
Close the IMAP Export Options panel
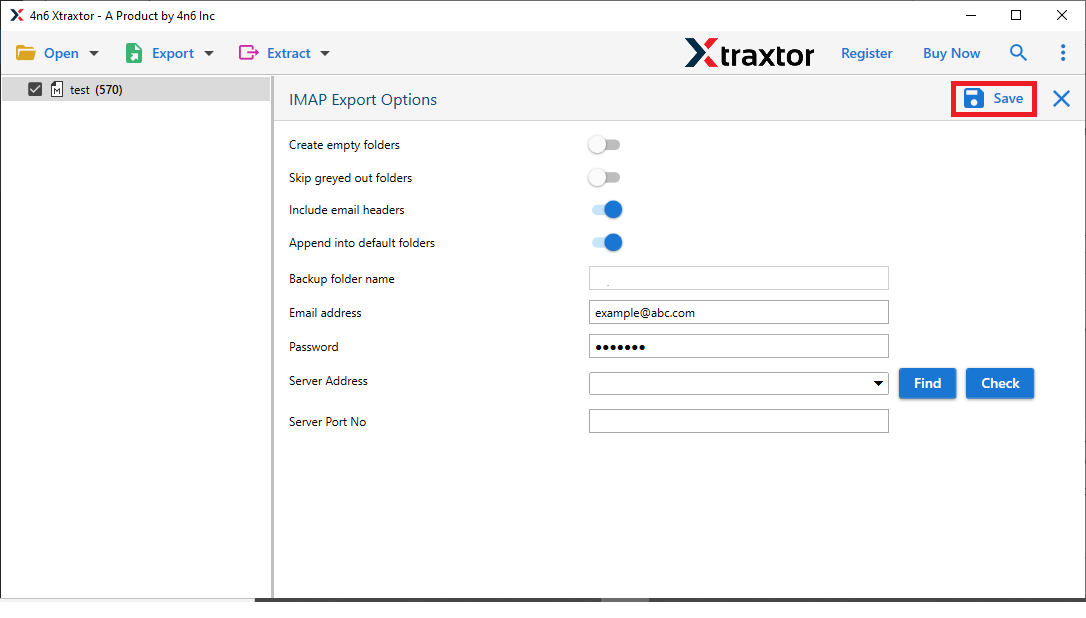point(1061,99)
